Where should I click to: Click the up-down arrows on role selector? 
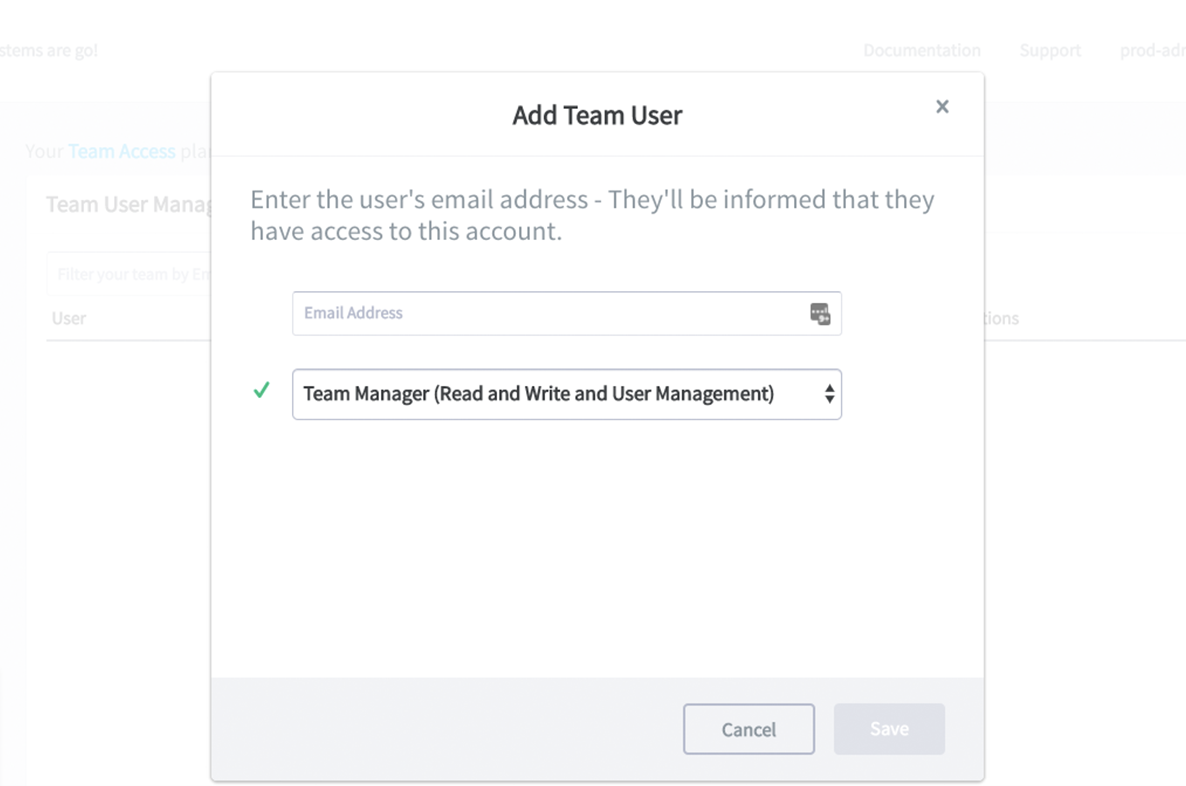pyautogui.click(x=829, y=394)
